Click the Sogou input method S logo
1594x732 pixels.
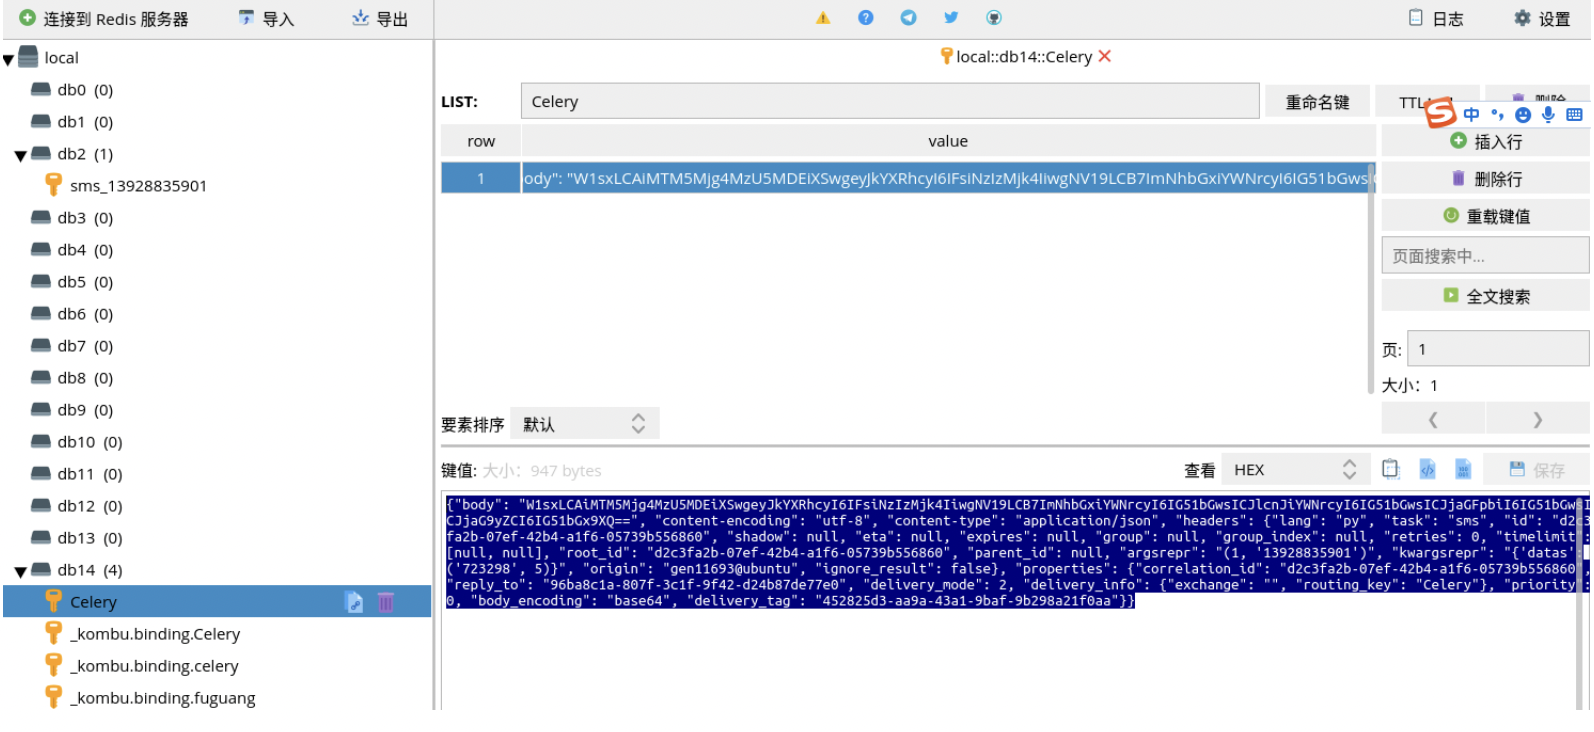click(x=1440, y=112)
